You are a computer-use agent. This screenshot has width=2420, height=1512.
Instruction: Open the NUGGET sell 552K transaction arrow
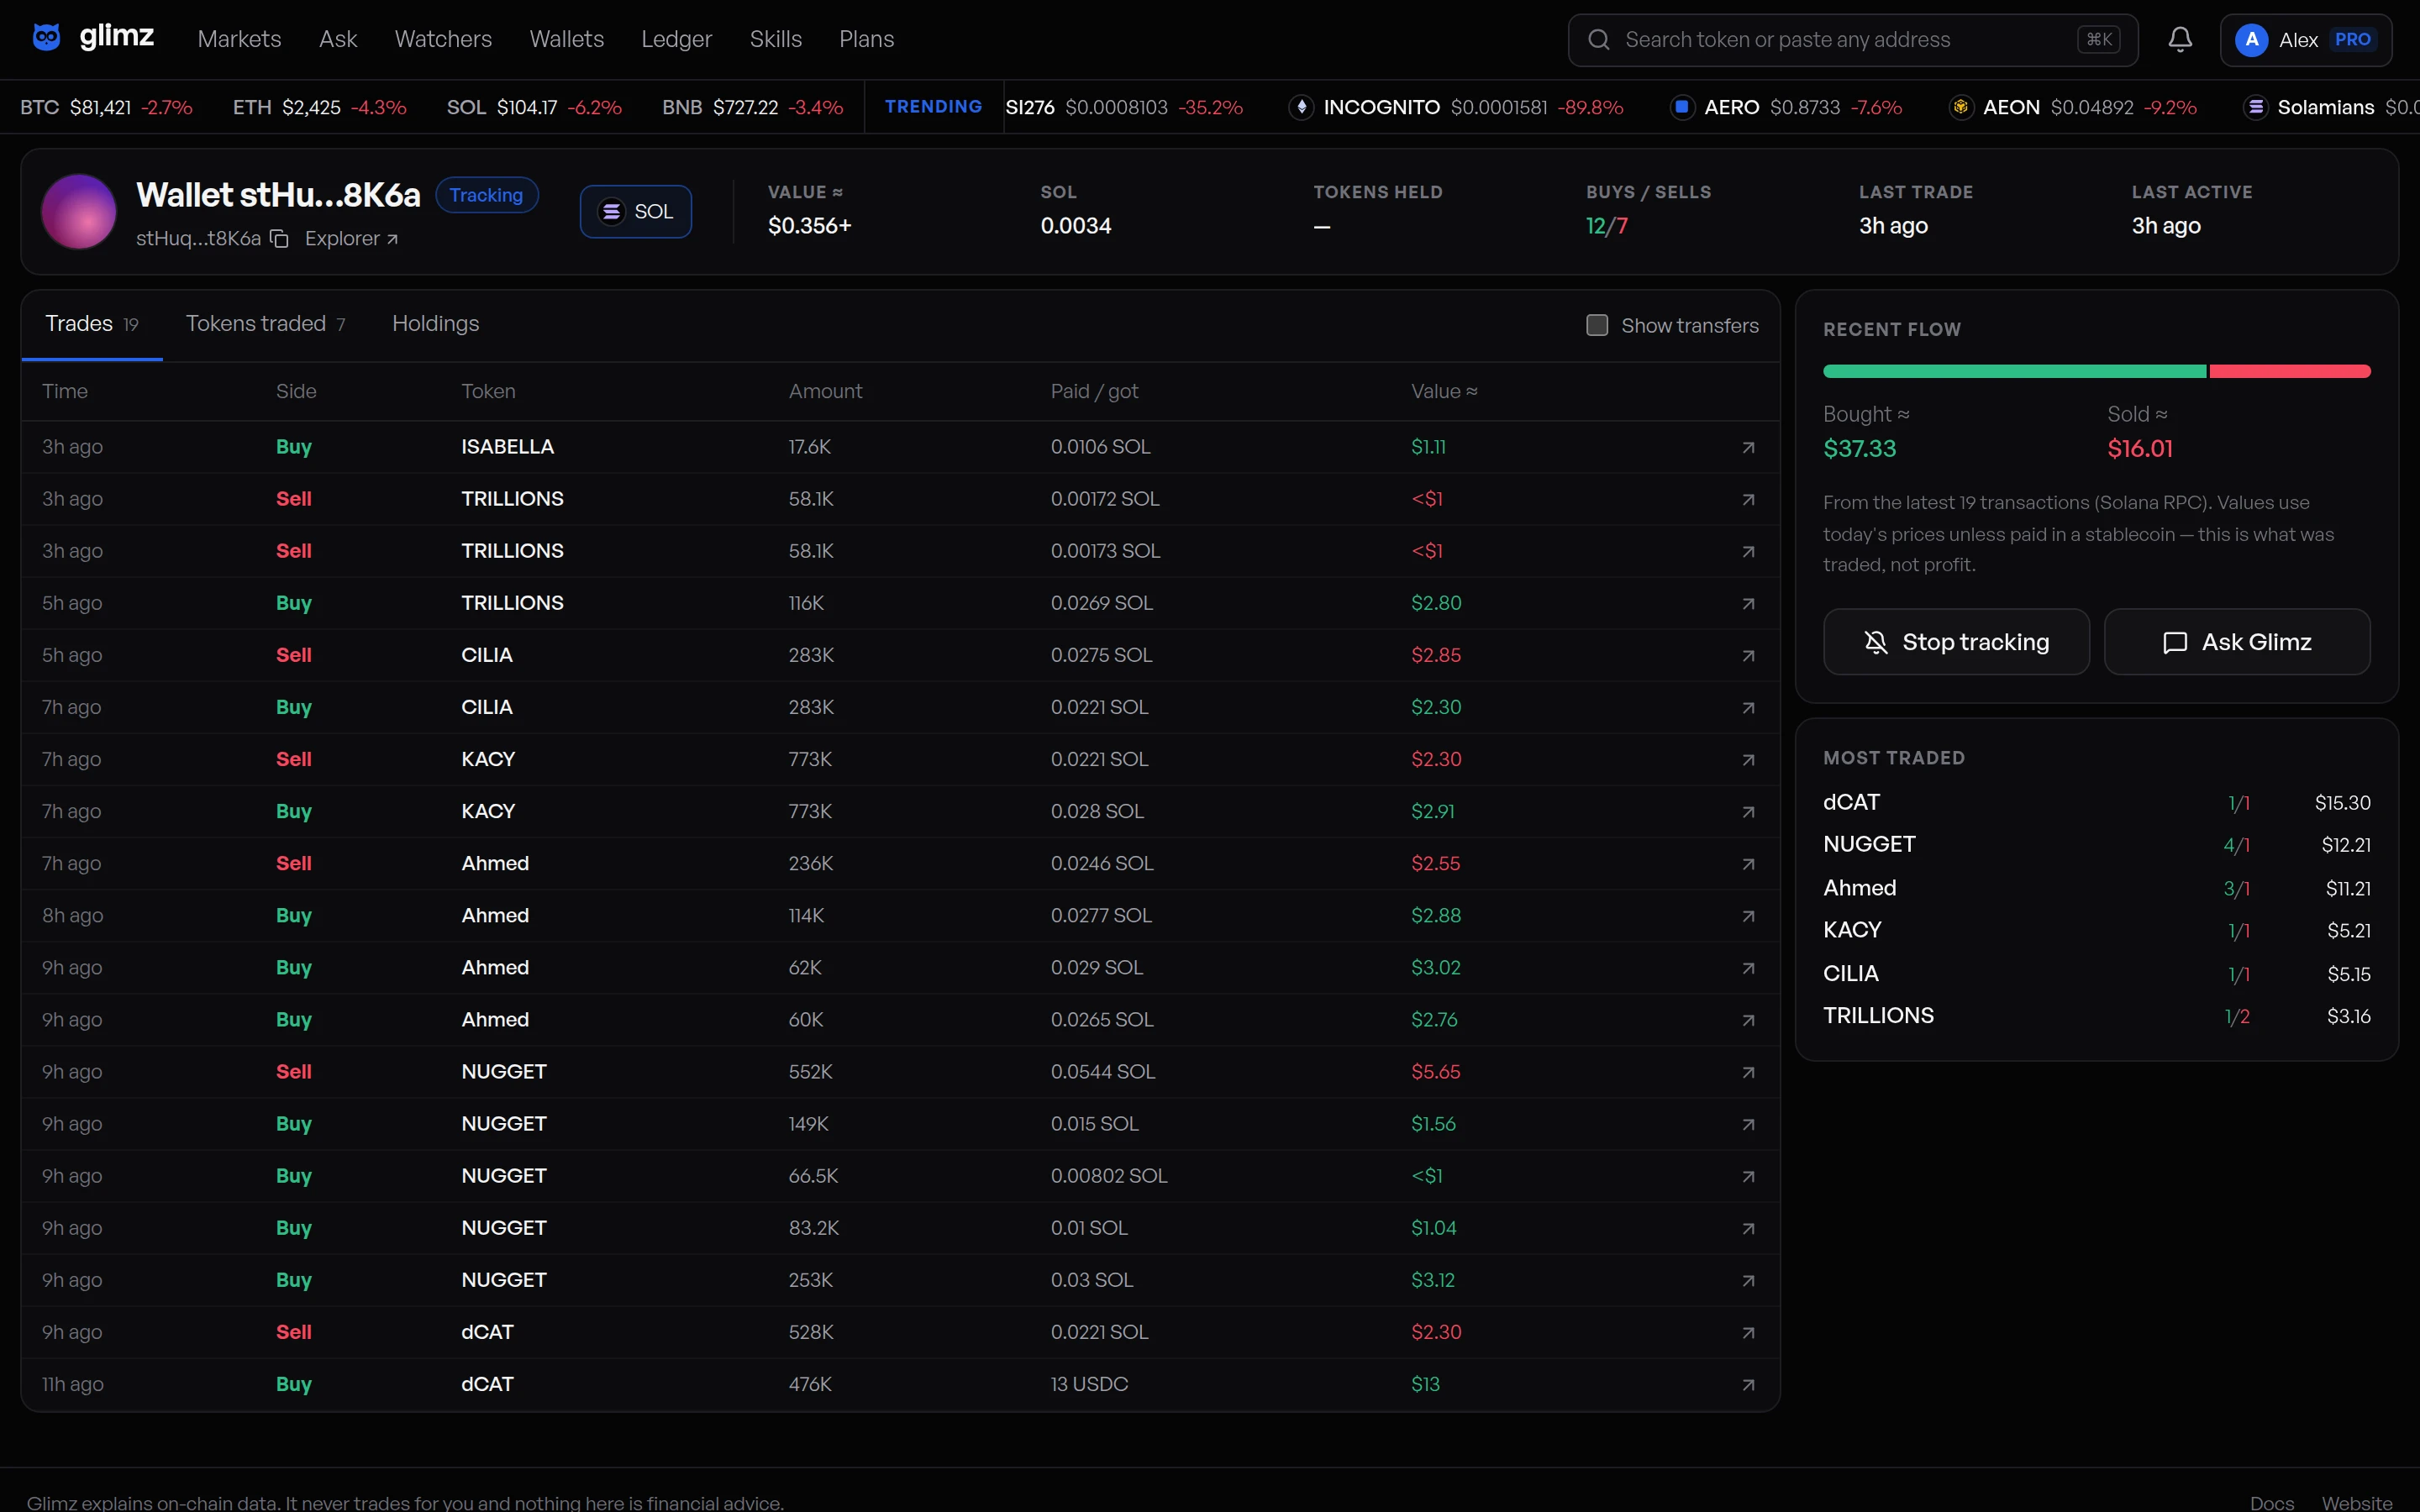[x=1748, y=1072]
